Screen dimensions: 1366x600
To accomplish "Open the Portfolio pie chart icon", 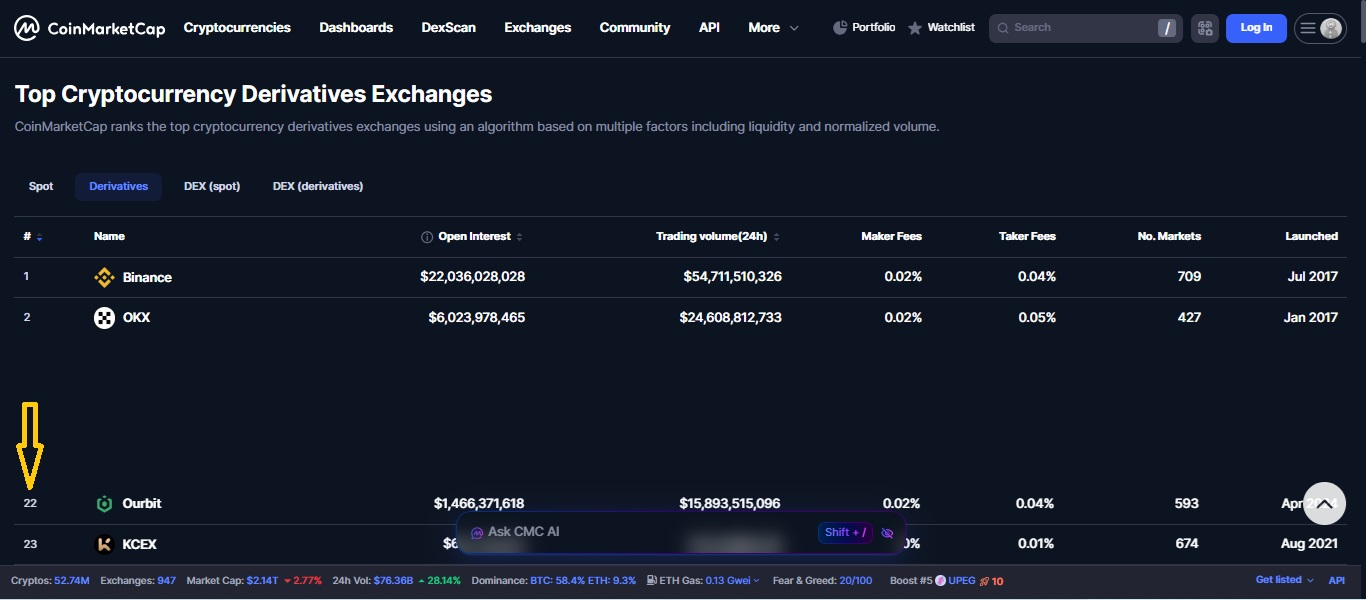I will point(840,28).
